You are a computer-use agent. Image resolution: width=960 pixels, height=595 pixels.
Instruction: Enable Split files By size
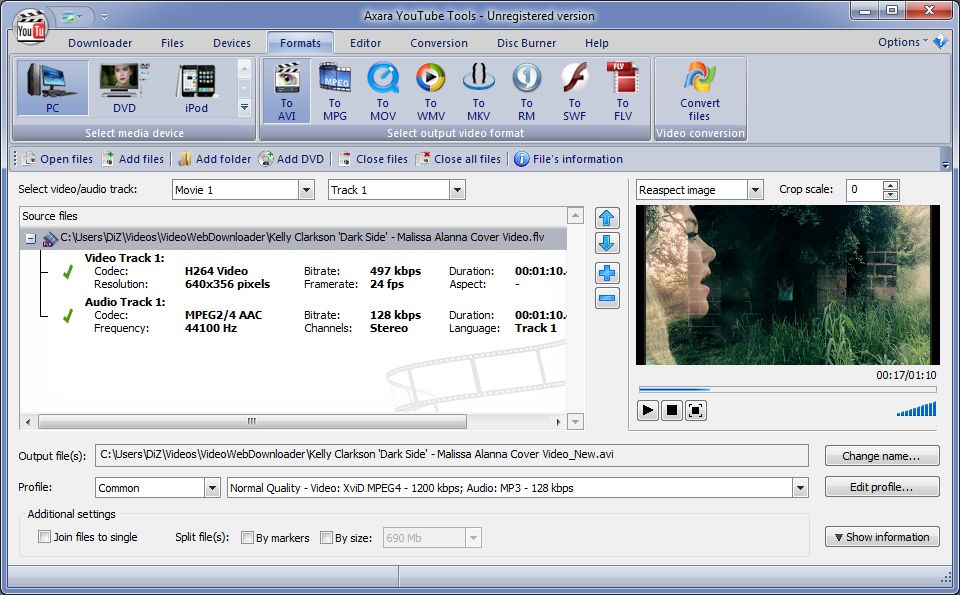[326, 537]
